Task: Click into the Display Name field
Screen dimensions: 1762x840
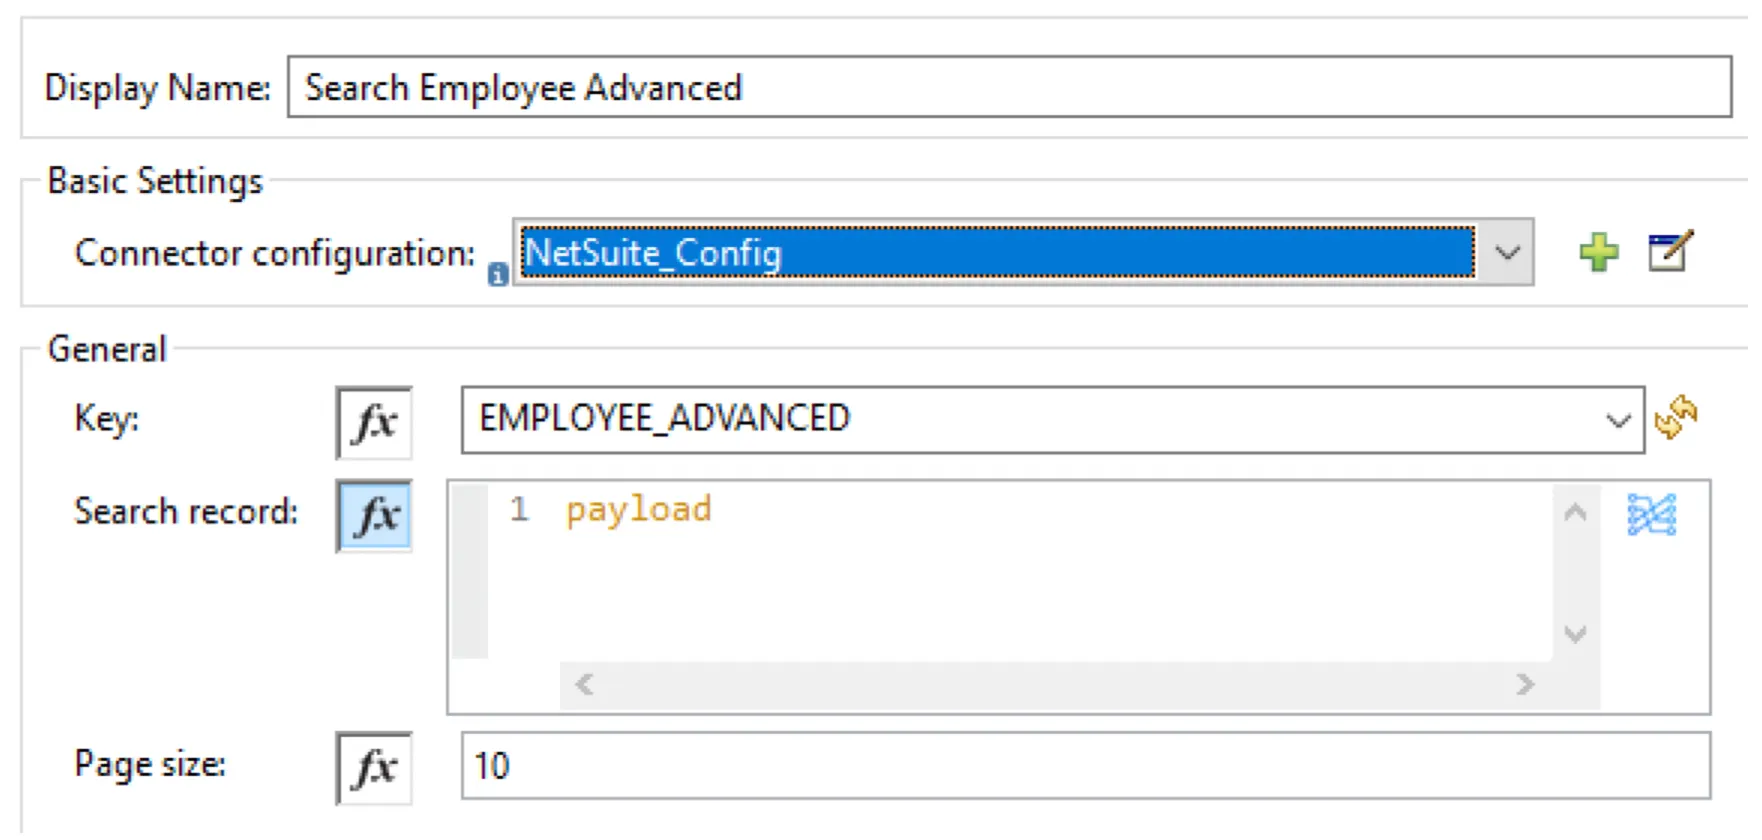Action: coord(1010,87)
